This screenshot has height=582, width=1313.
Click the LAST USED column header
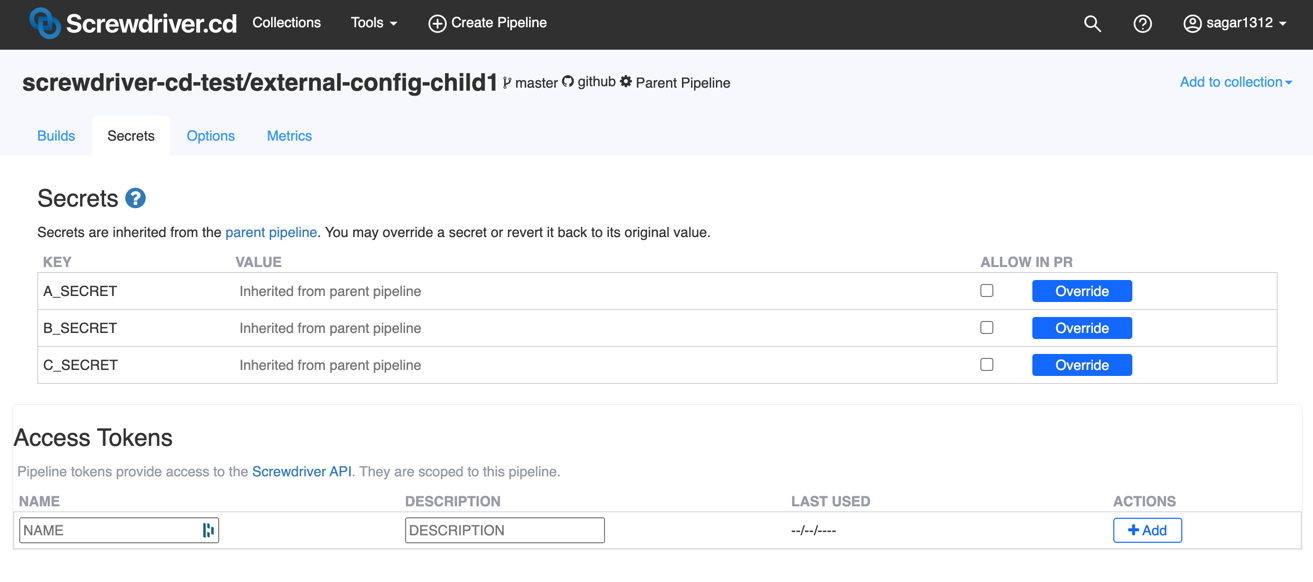(x=830, y=501)
